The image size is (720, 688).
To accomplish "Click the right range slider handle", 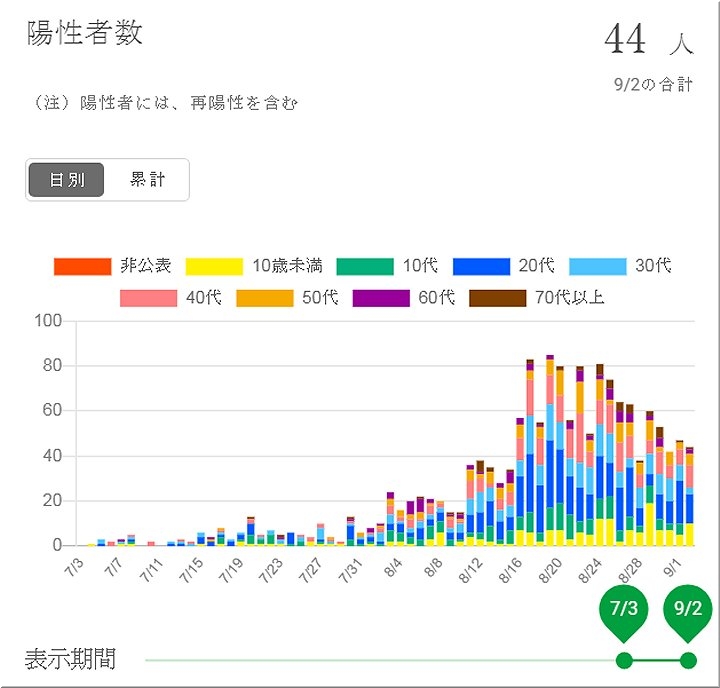I will (x=688, y=660).
